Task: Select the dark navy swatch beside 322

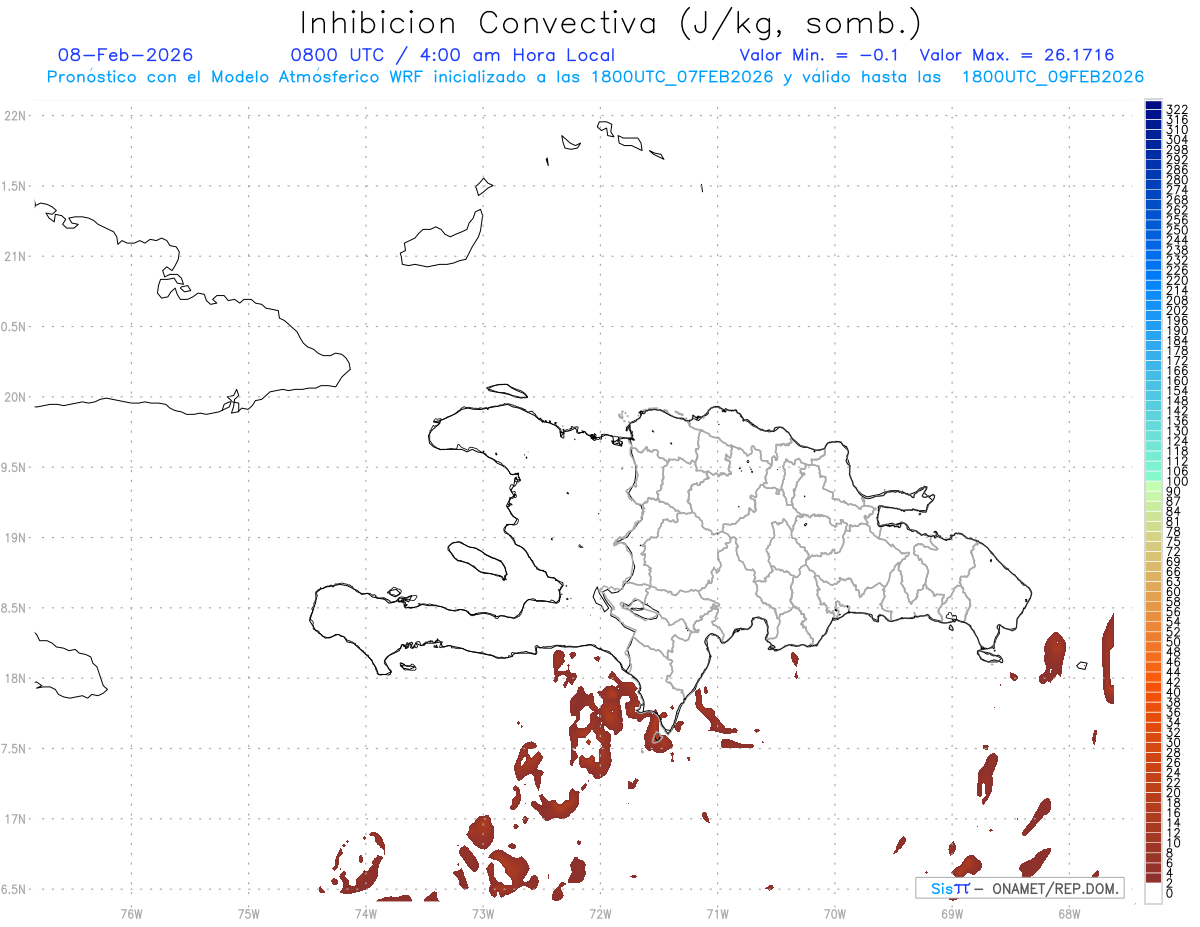Action: [x=1154, y=107]
